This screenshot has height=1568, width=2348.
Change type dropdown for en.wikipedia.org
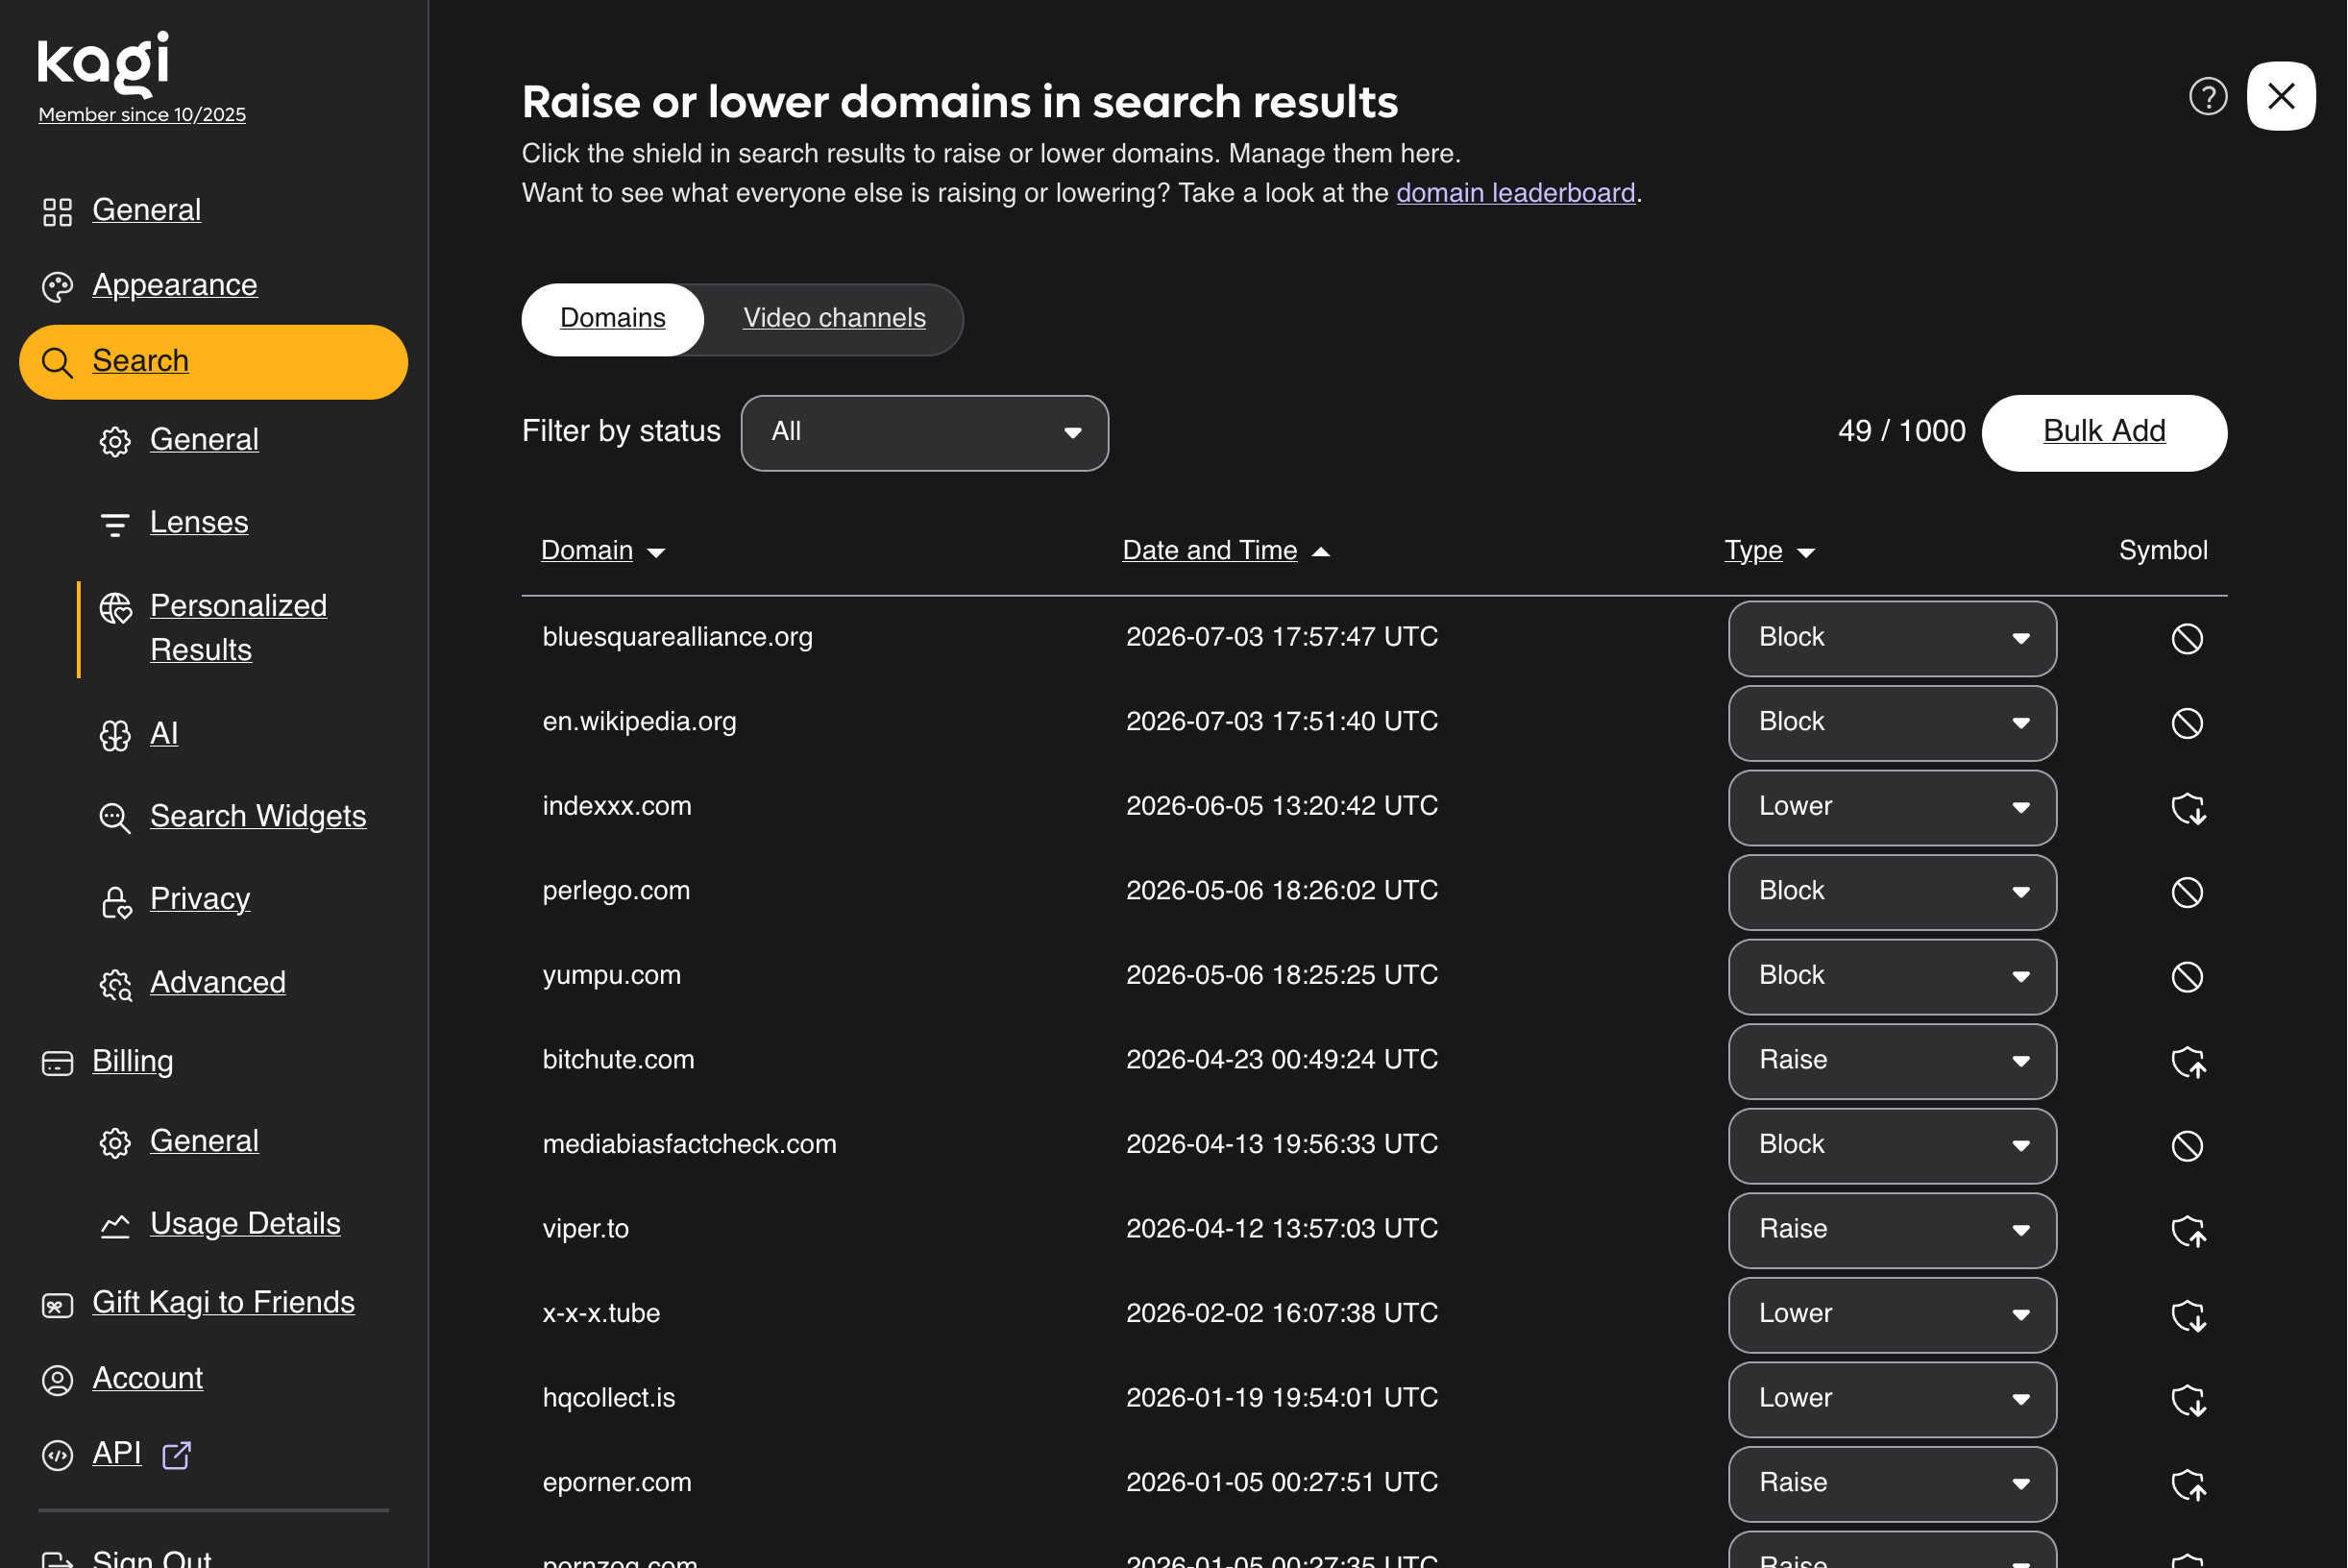coord(1891,724)
